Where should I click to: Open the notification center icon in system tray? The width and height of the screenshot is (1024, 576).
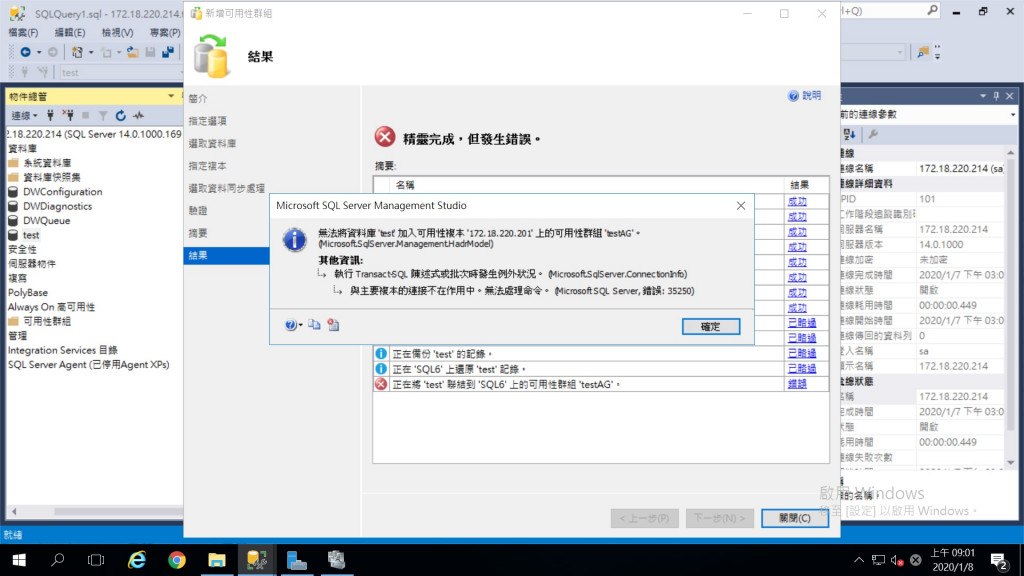999,560
